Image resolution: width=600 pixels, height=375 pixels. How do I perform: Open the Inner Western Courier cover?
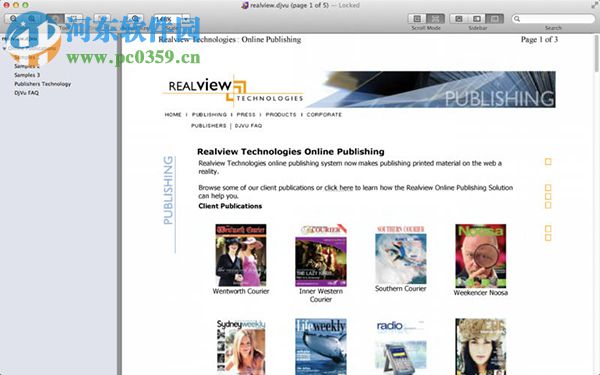tap(321, 255)
